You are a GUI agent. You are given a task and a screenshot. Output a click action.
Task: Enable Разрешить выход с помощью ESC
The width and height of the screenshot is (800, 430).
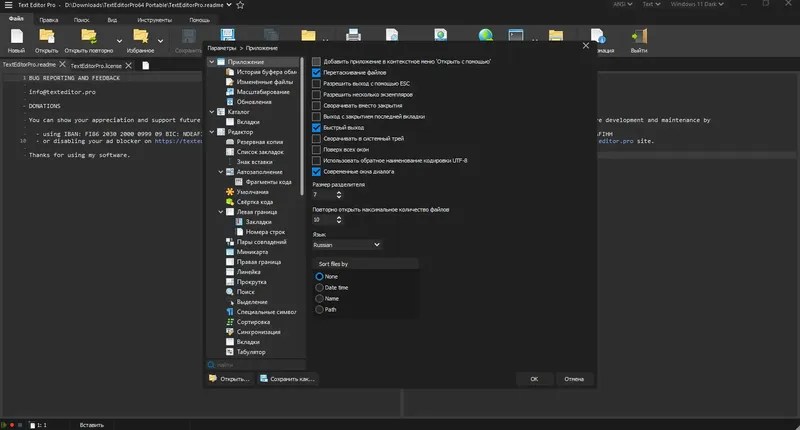click(316, 84)
